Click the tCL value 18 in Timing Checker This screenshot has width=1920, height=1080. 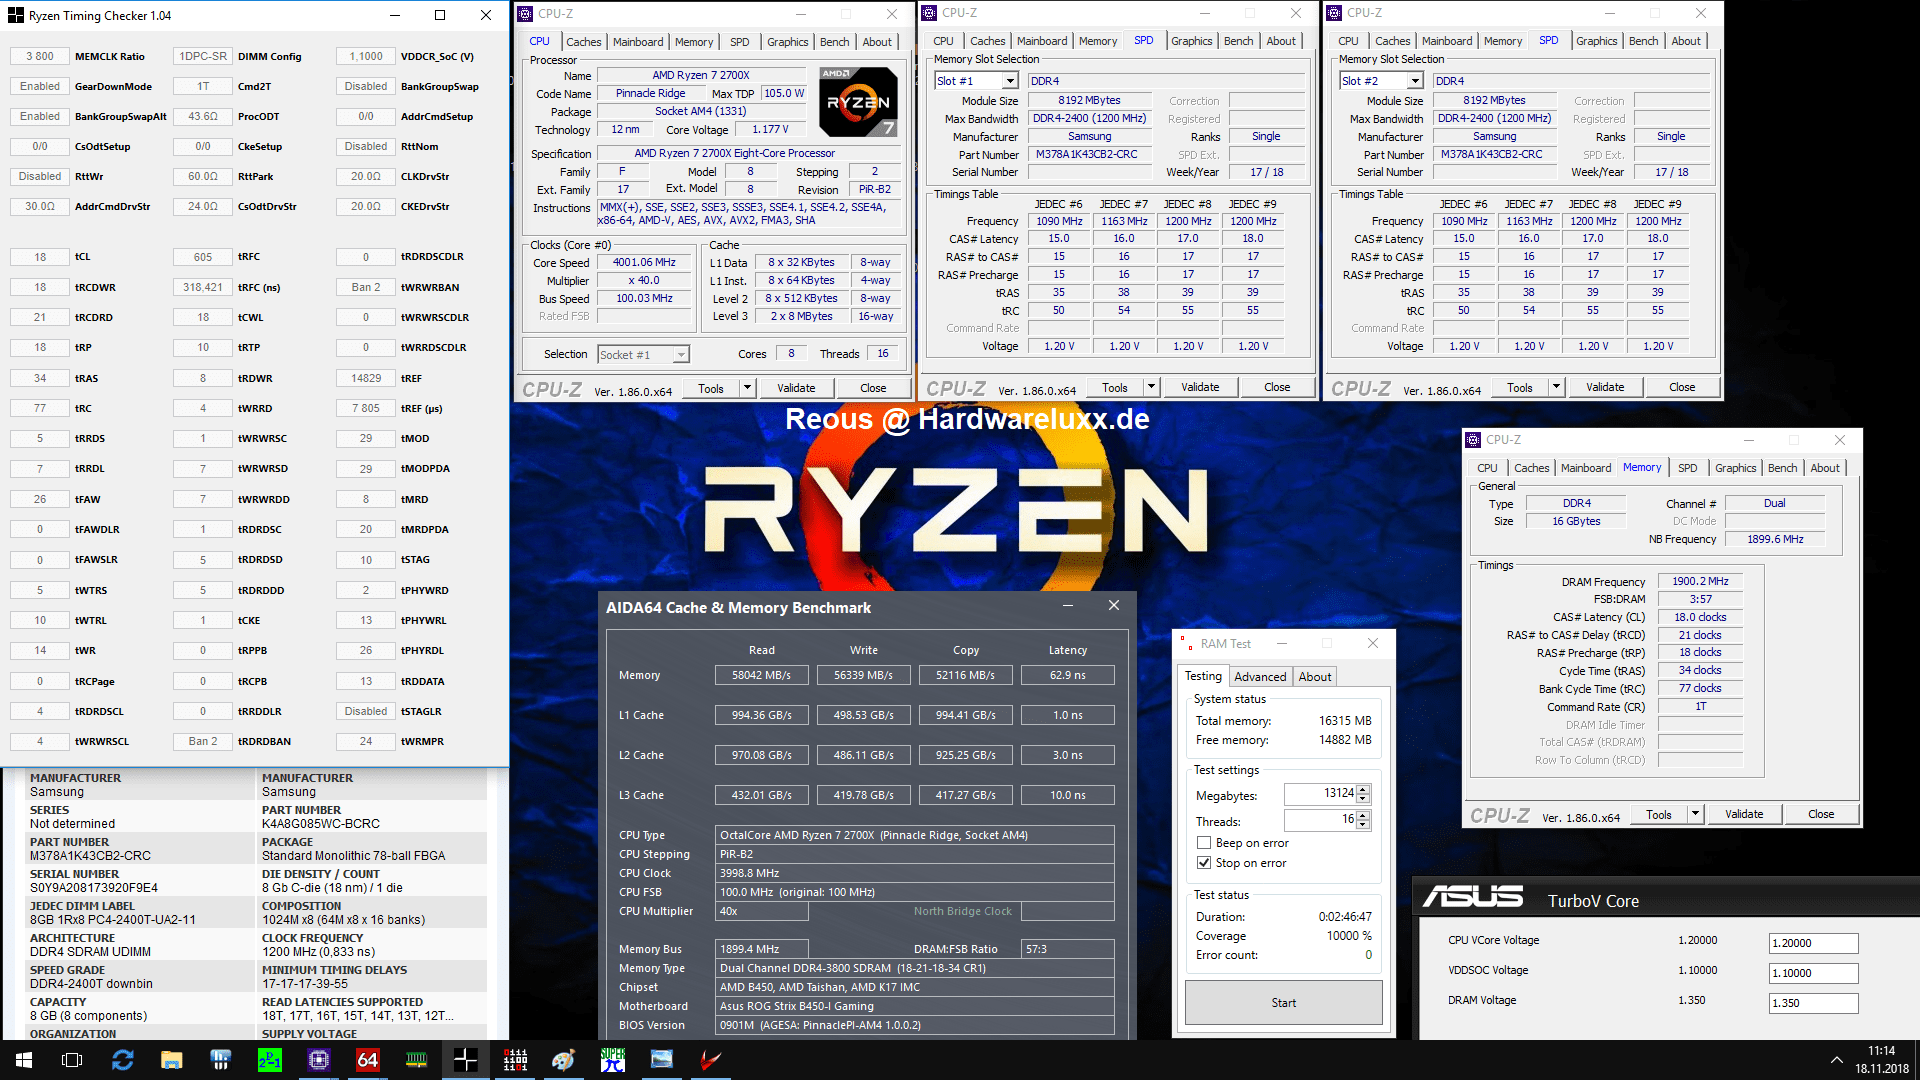(x=40, y=257)
